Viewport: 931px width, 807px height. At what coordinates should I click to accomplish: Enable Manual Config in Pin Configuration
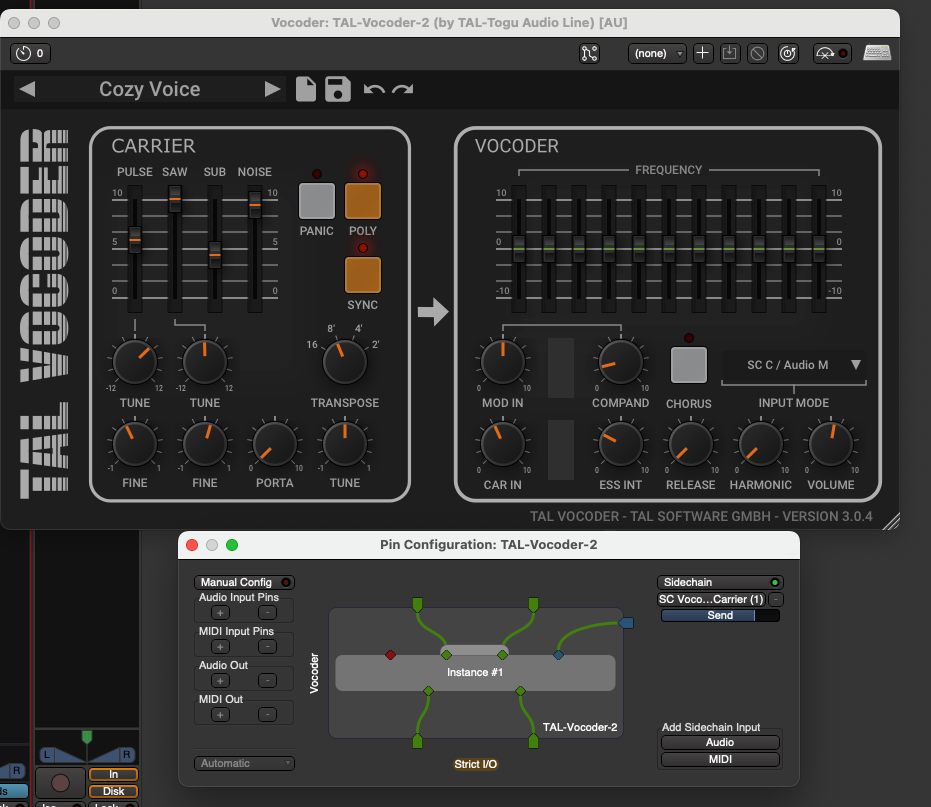pos(245,583)
